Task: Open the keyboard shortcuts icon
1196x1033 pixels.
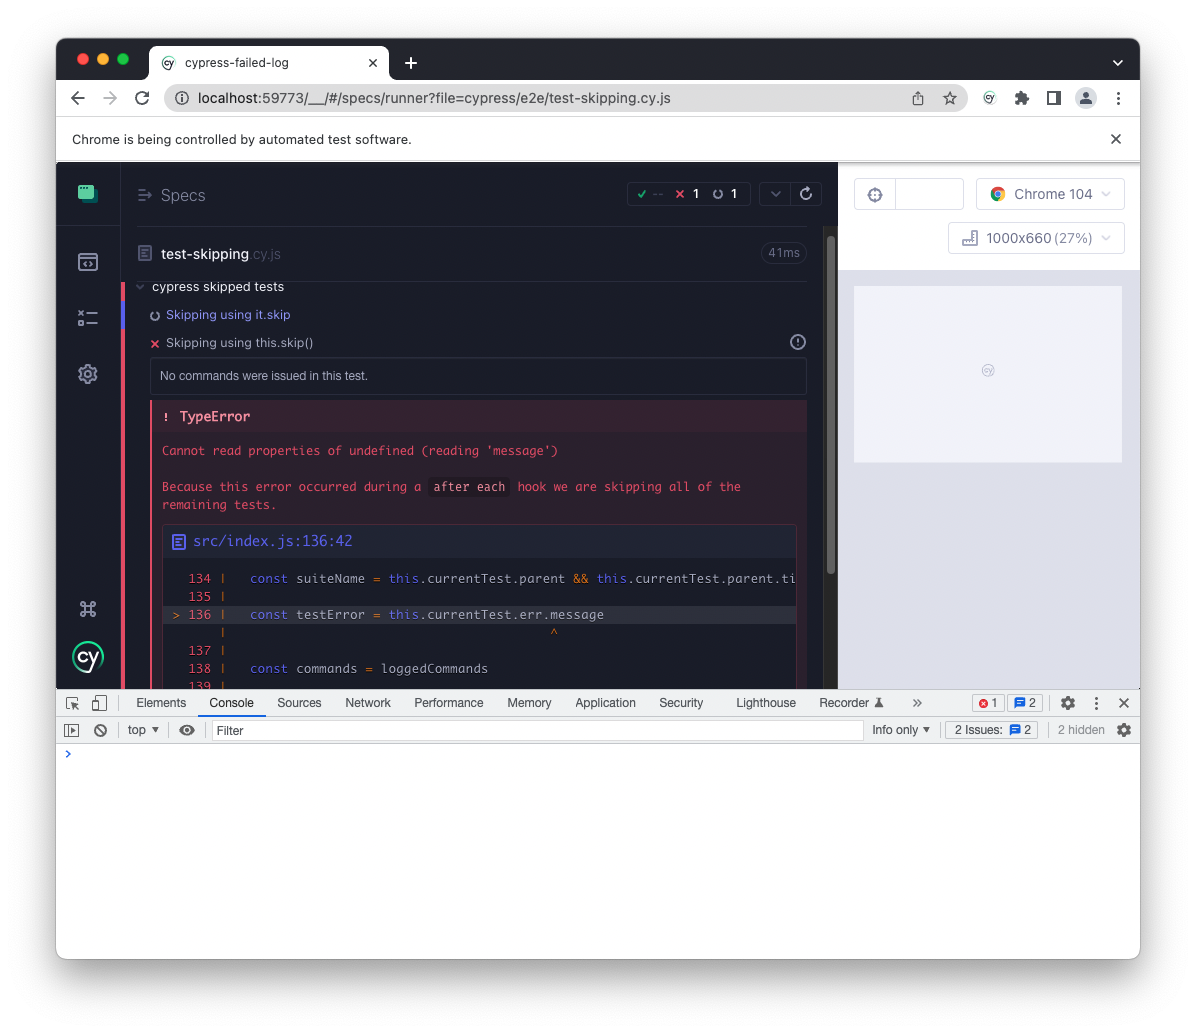Action: (88, 609)
